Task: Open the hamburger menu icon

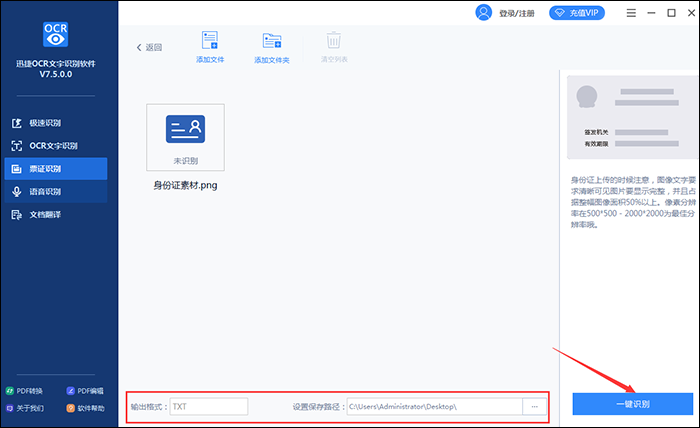Action: coord(631,13)
